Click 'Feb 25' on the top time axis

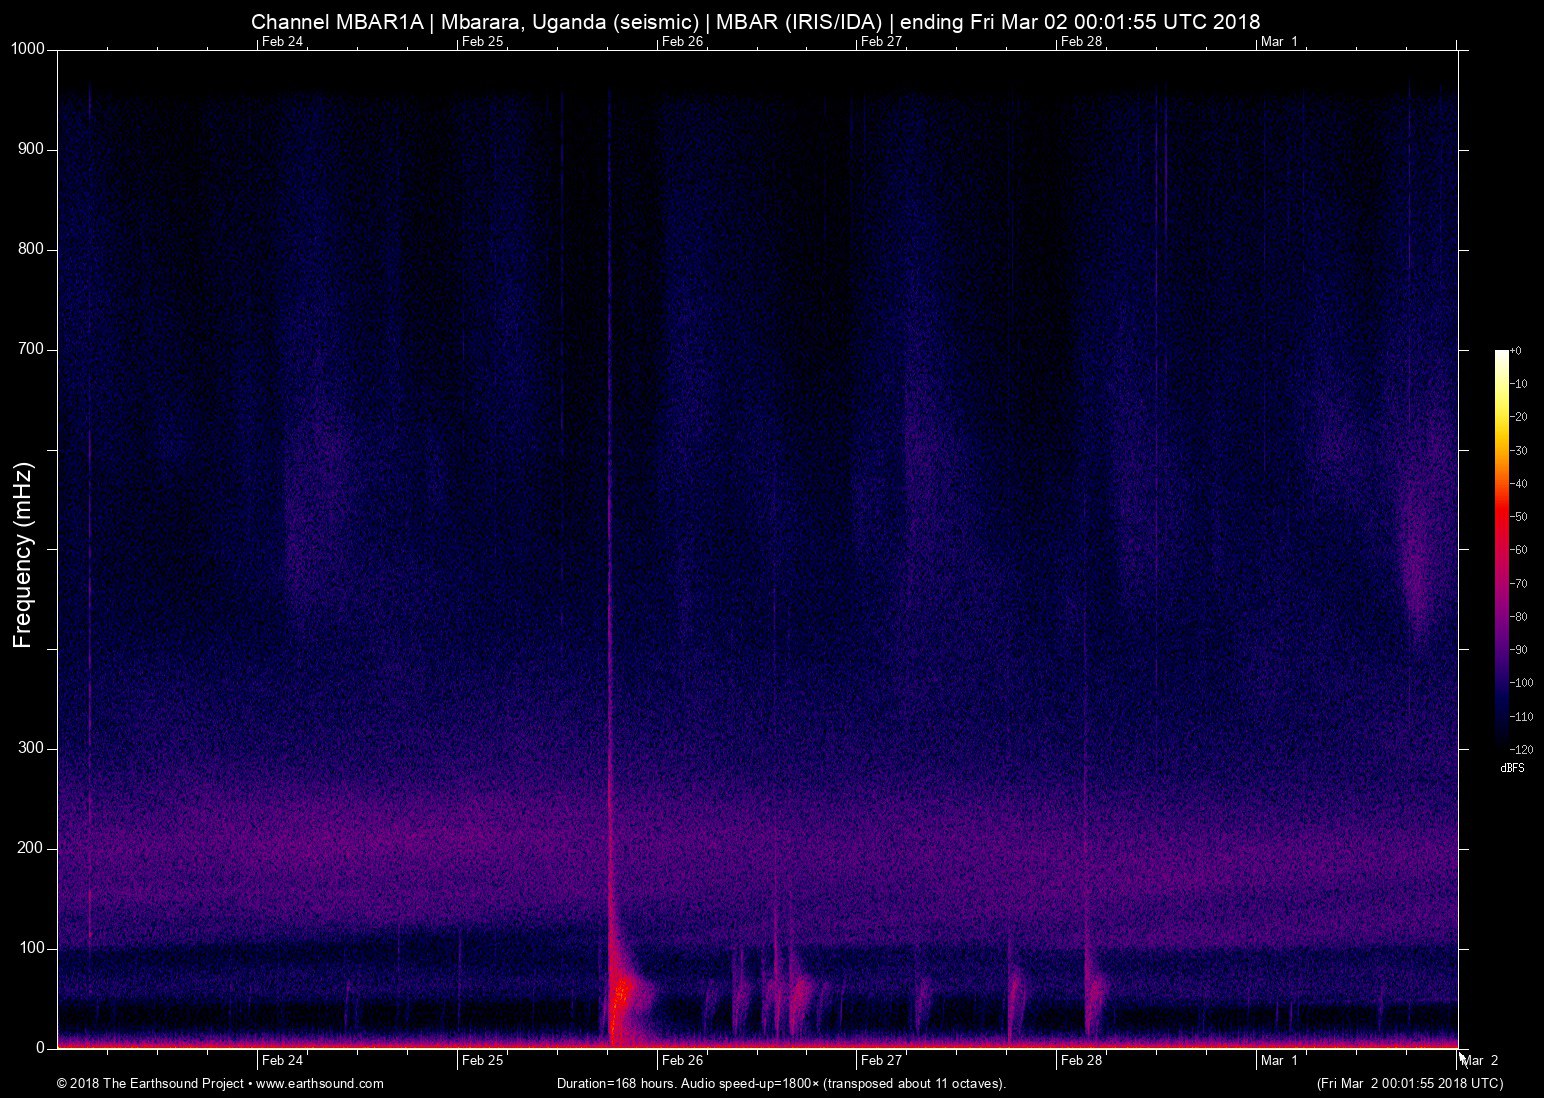[x=482, y=41]
